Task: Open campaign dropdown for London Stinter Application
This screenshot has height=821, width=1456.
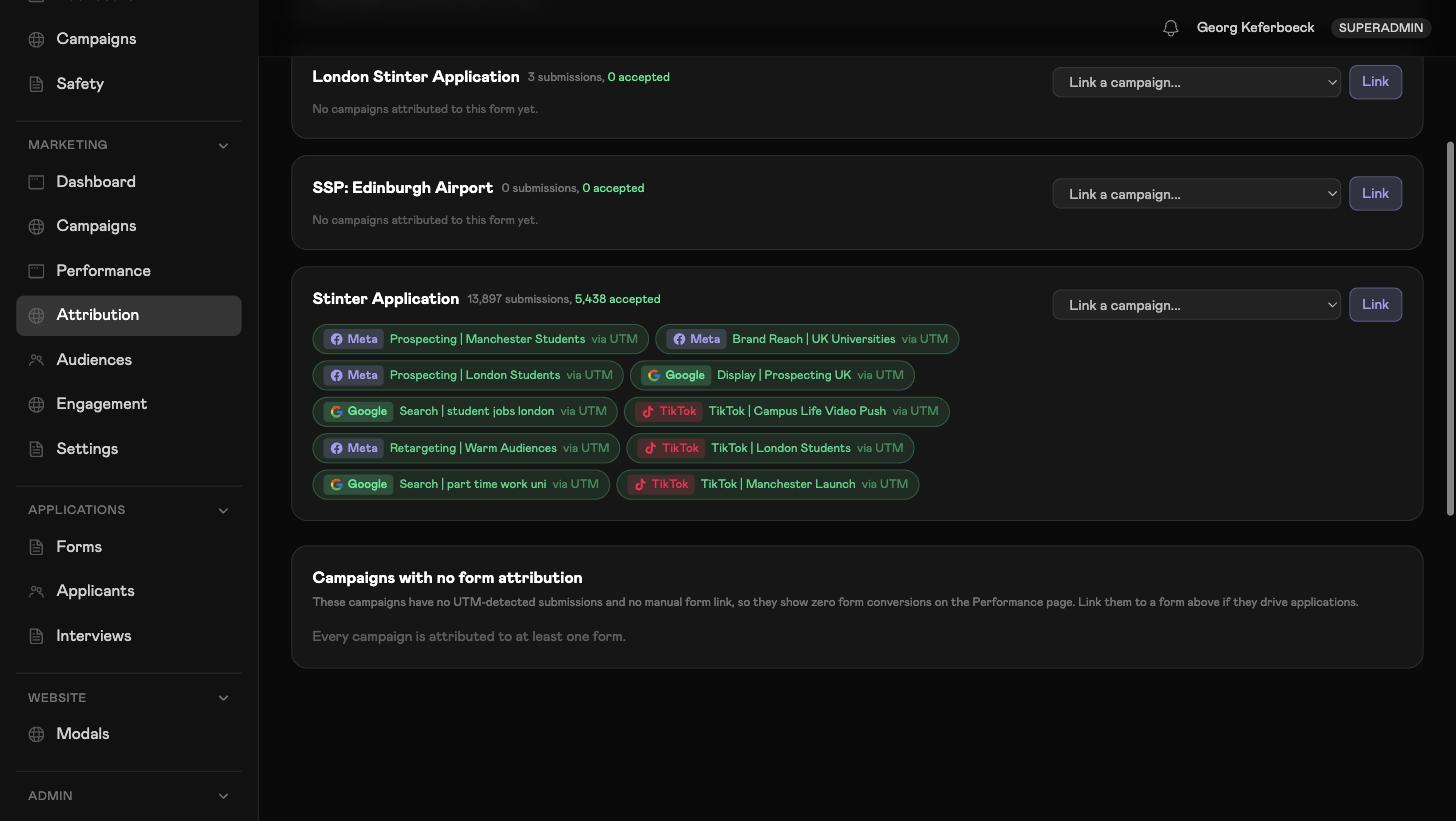Action: 1196,82
